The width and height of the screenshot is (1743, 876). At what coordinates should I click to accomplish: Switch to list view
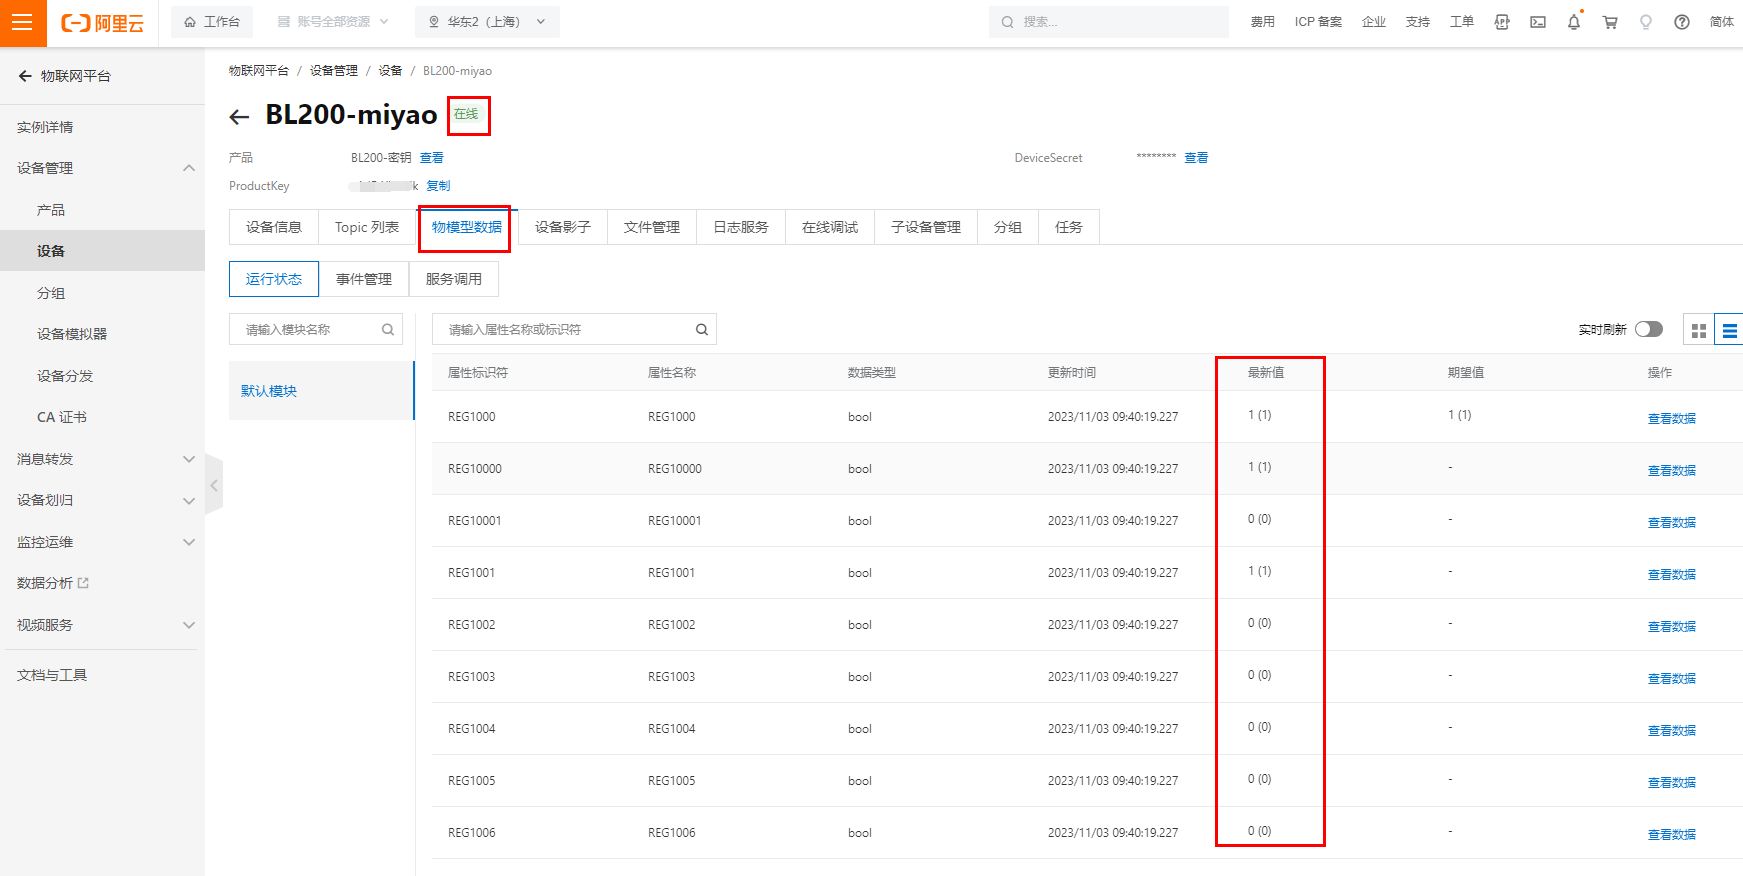tap(1729, 330)
